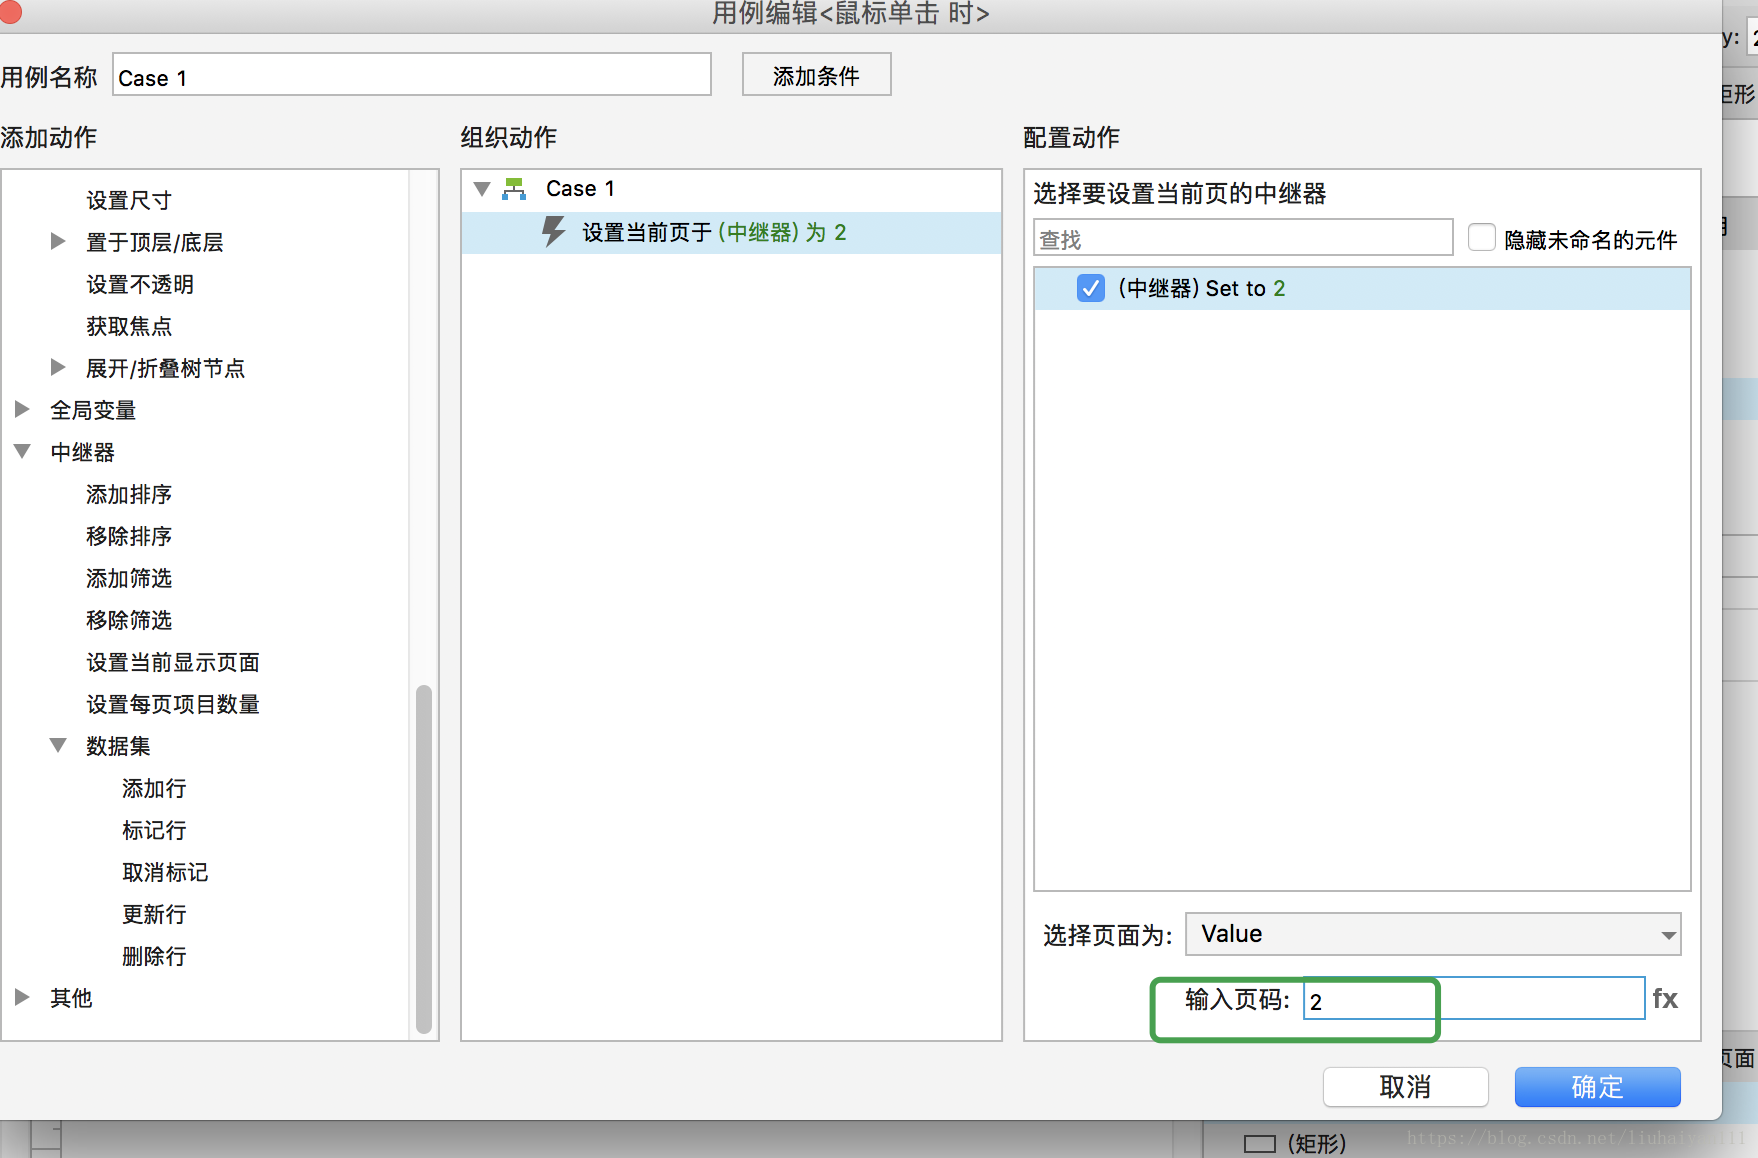The width and height of the screenshot is (1758, 1158).
Task: Select the 移除筛选 action
Action: 129,620
